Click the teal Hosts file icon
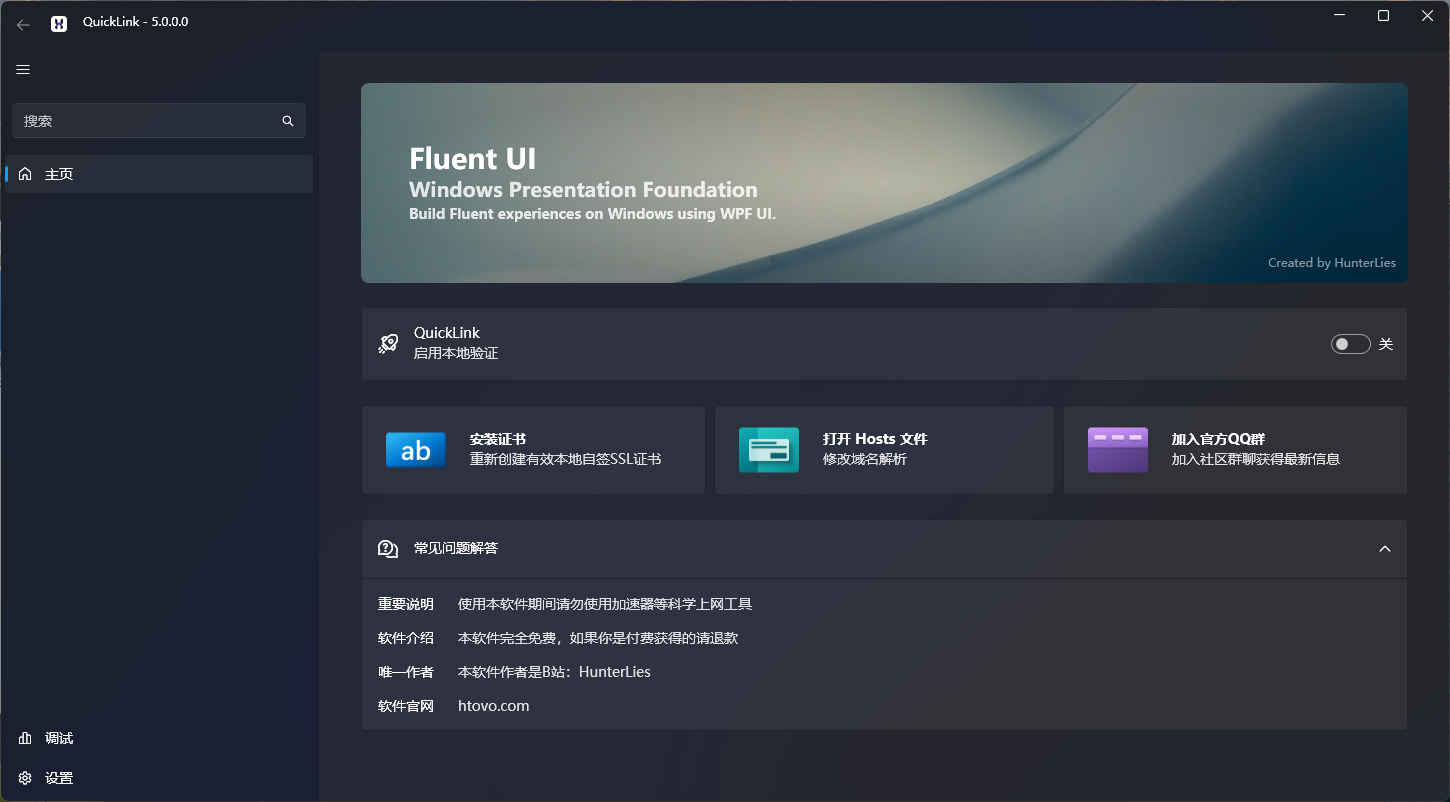 coord(769,450)
